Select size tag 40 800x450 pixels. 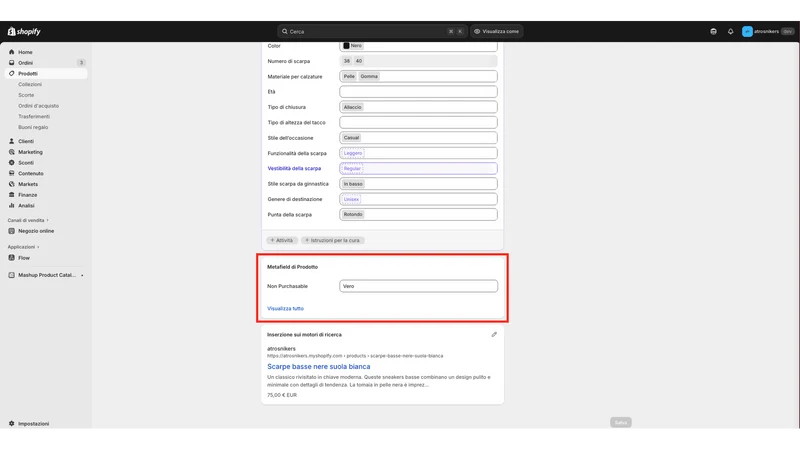tap(359, 61)
